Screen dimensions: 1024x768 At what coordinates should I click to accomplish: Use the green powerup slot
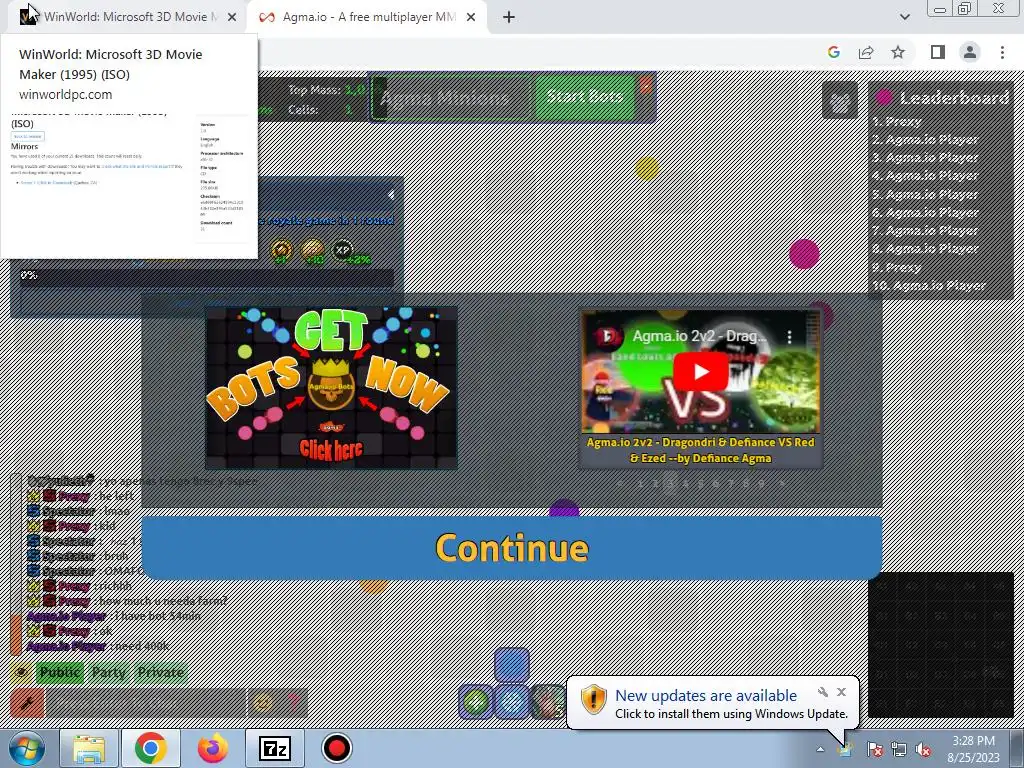point(476,702)
